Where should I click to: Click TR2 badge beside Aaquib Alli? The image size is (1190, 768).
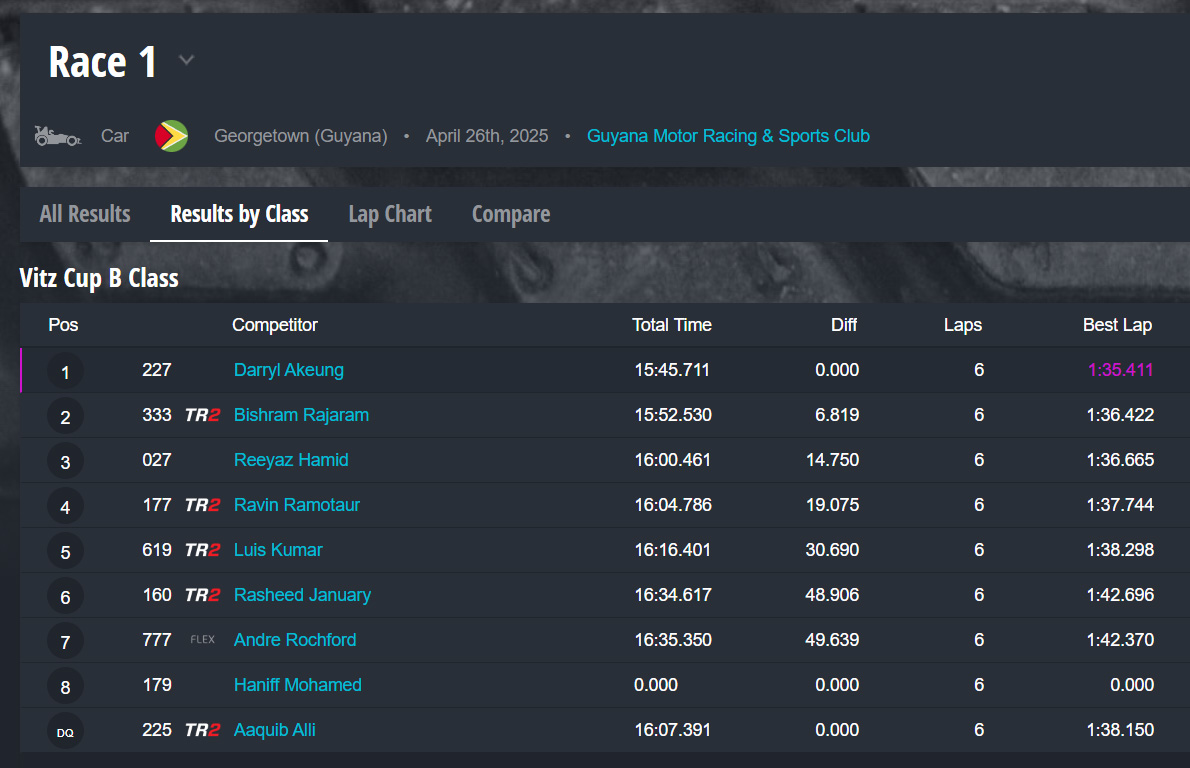click(202, 730)
